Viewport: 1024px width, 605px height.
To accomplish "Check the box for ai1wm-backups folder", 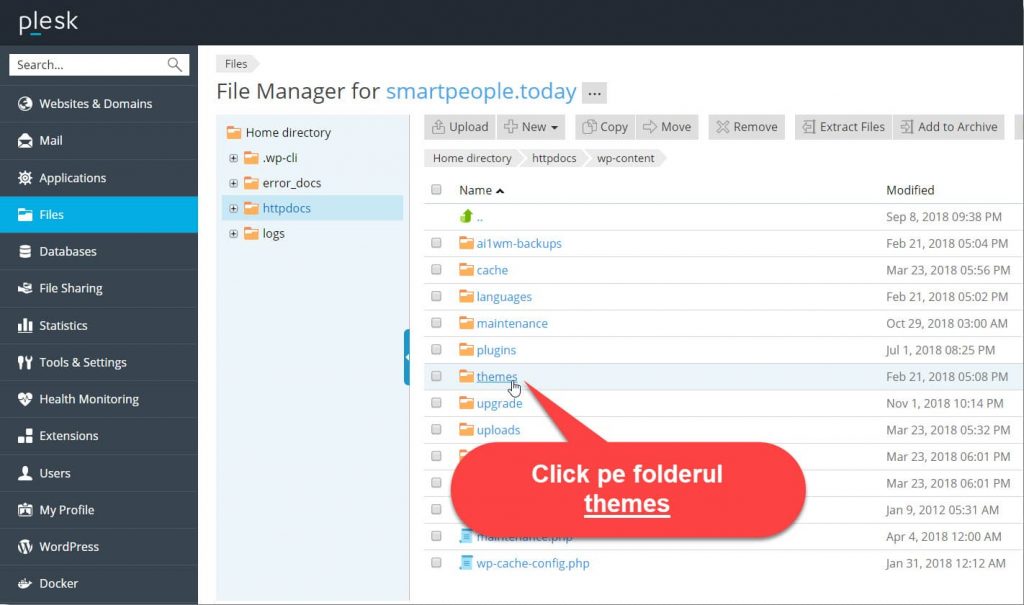I will (x=436, y=243).
